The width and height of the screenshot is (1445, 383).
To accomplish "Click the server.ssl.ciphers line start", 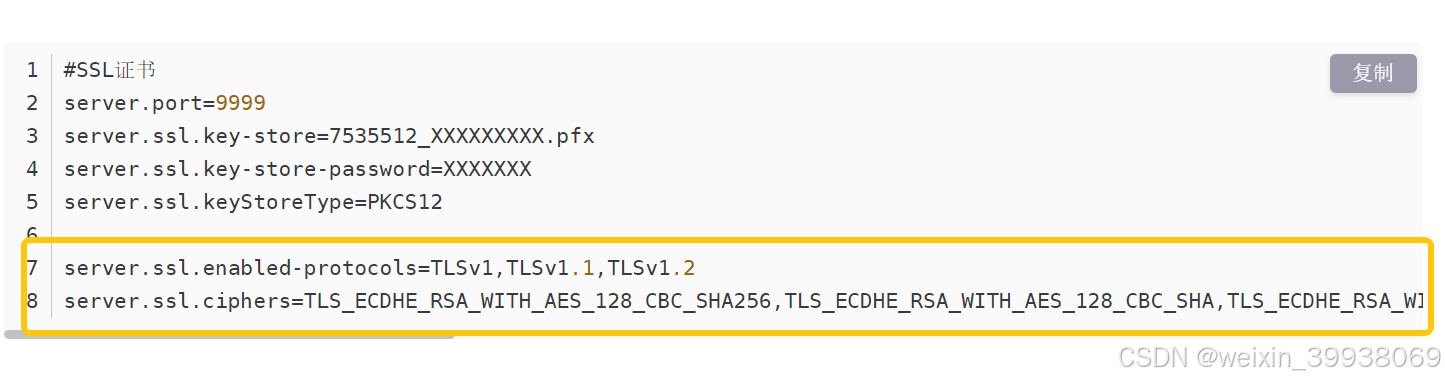I will 178,301.
